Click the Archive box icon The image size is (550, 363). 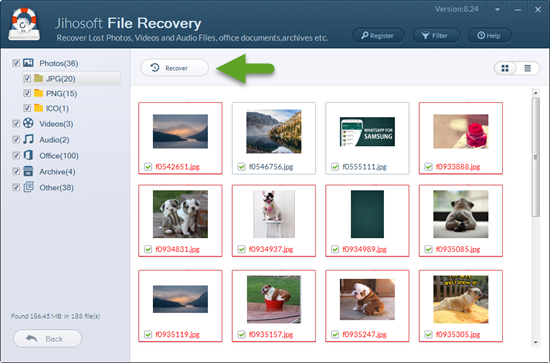pos(28,171)
